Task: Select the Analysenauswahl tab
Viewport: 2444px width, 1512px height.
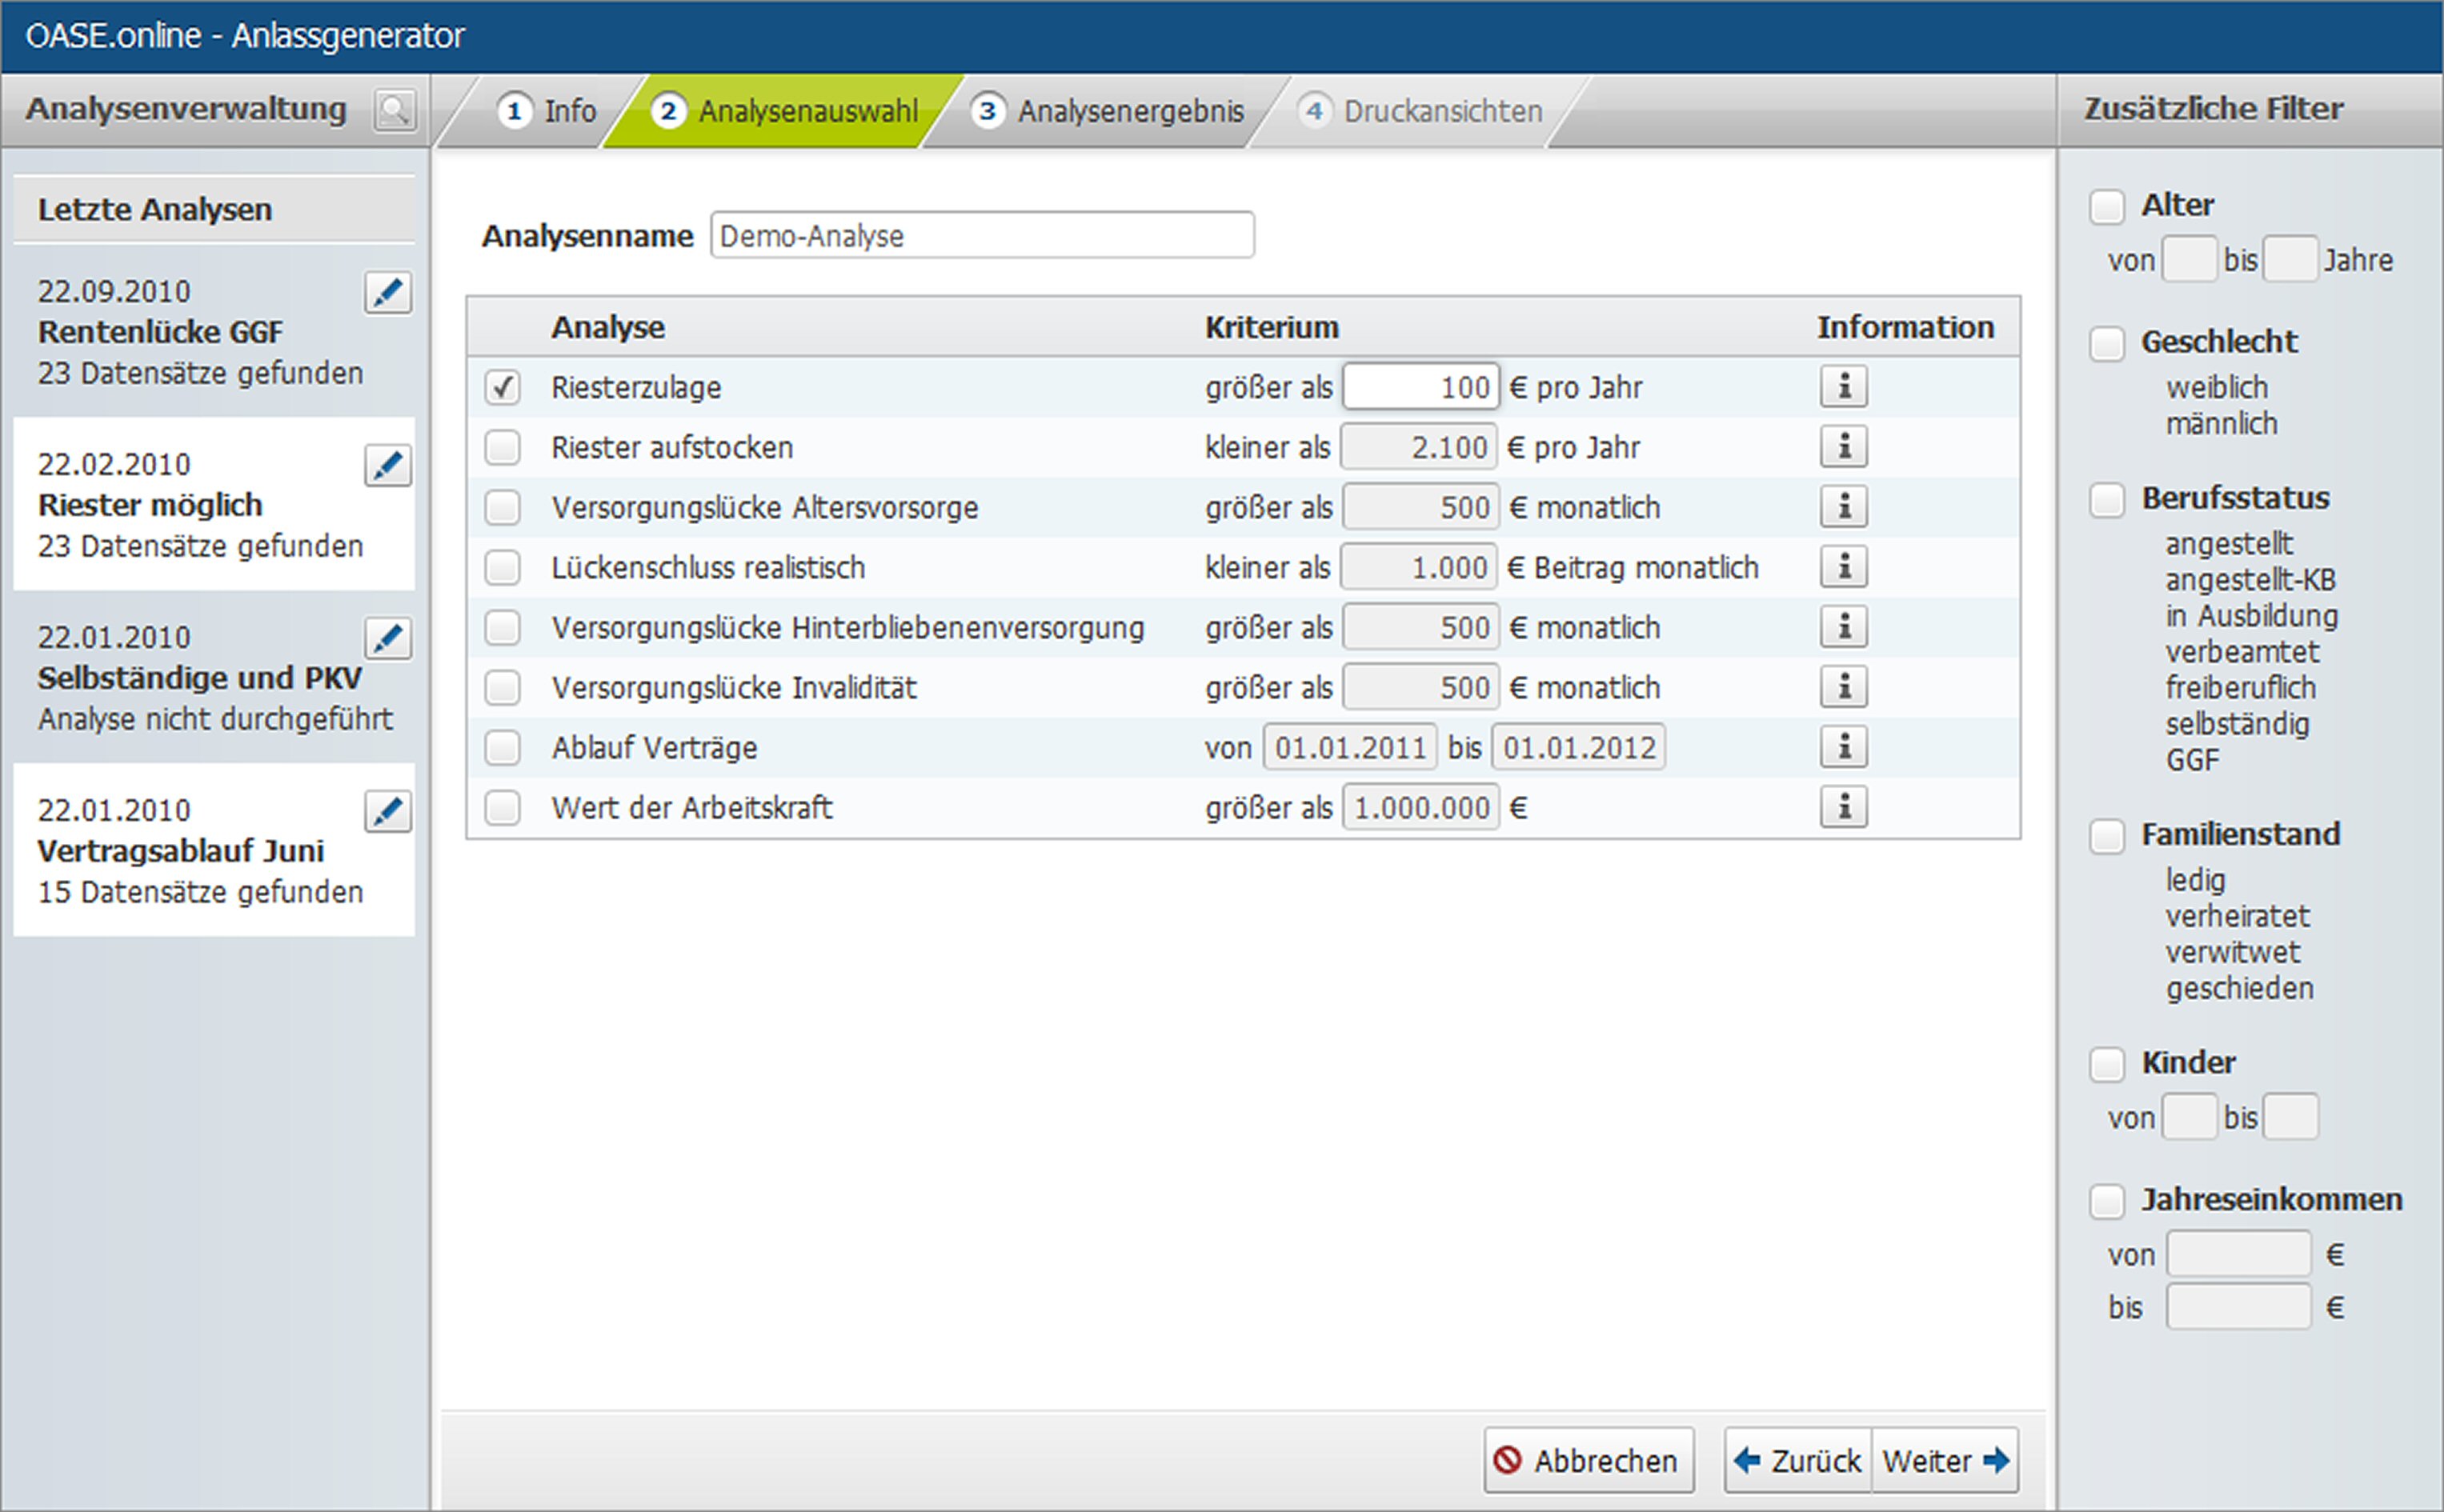Action: [784, 111]
